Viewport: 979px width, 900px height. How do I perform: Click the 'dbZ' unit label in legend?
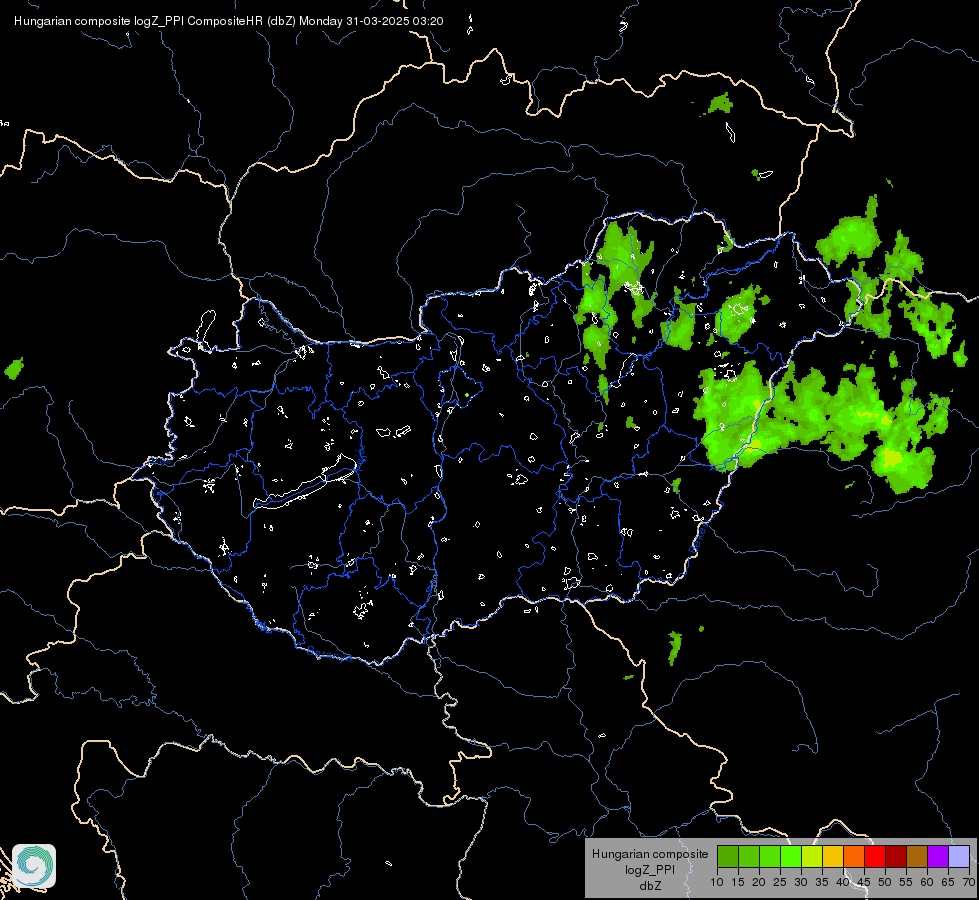[x=650, y=886]
